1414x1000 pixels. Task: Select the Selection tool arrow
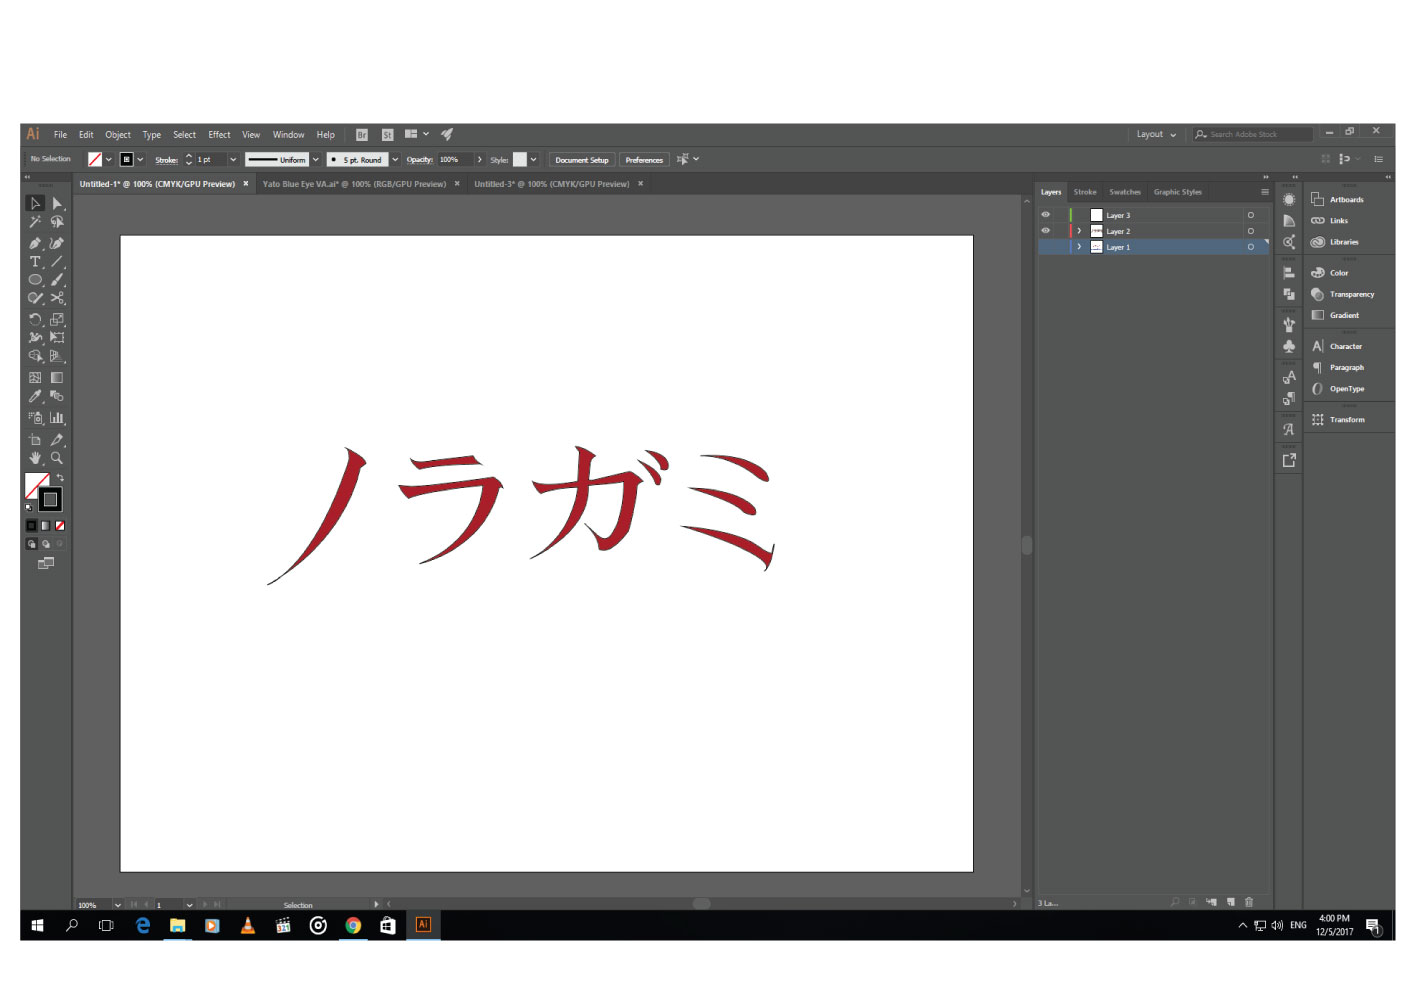[x=35, y=203]
